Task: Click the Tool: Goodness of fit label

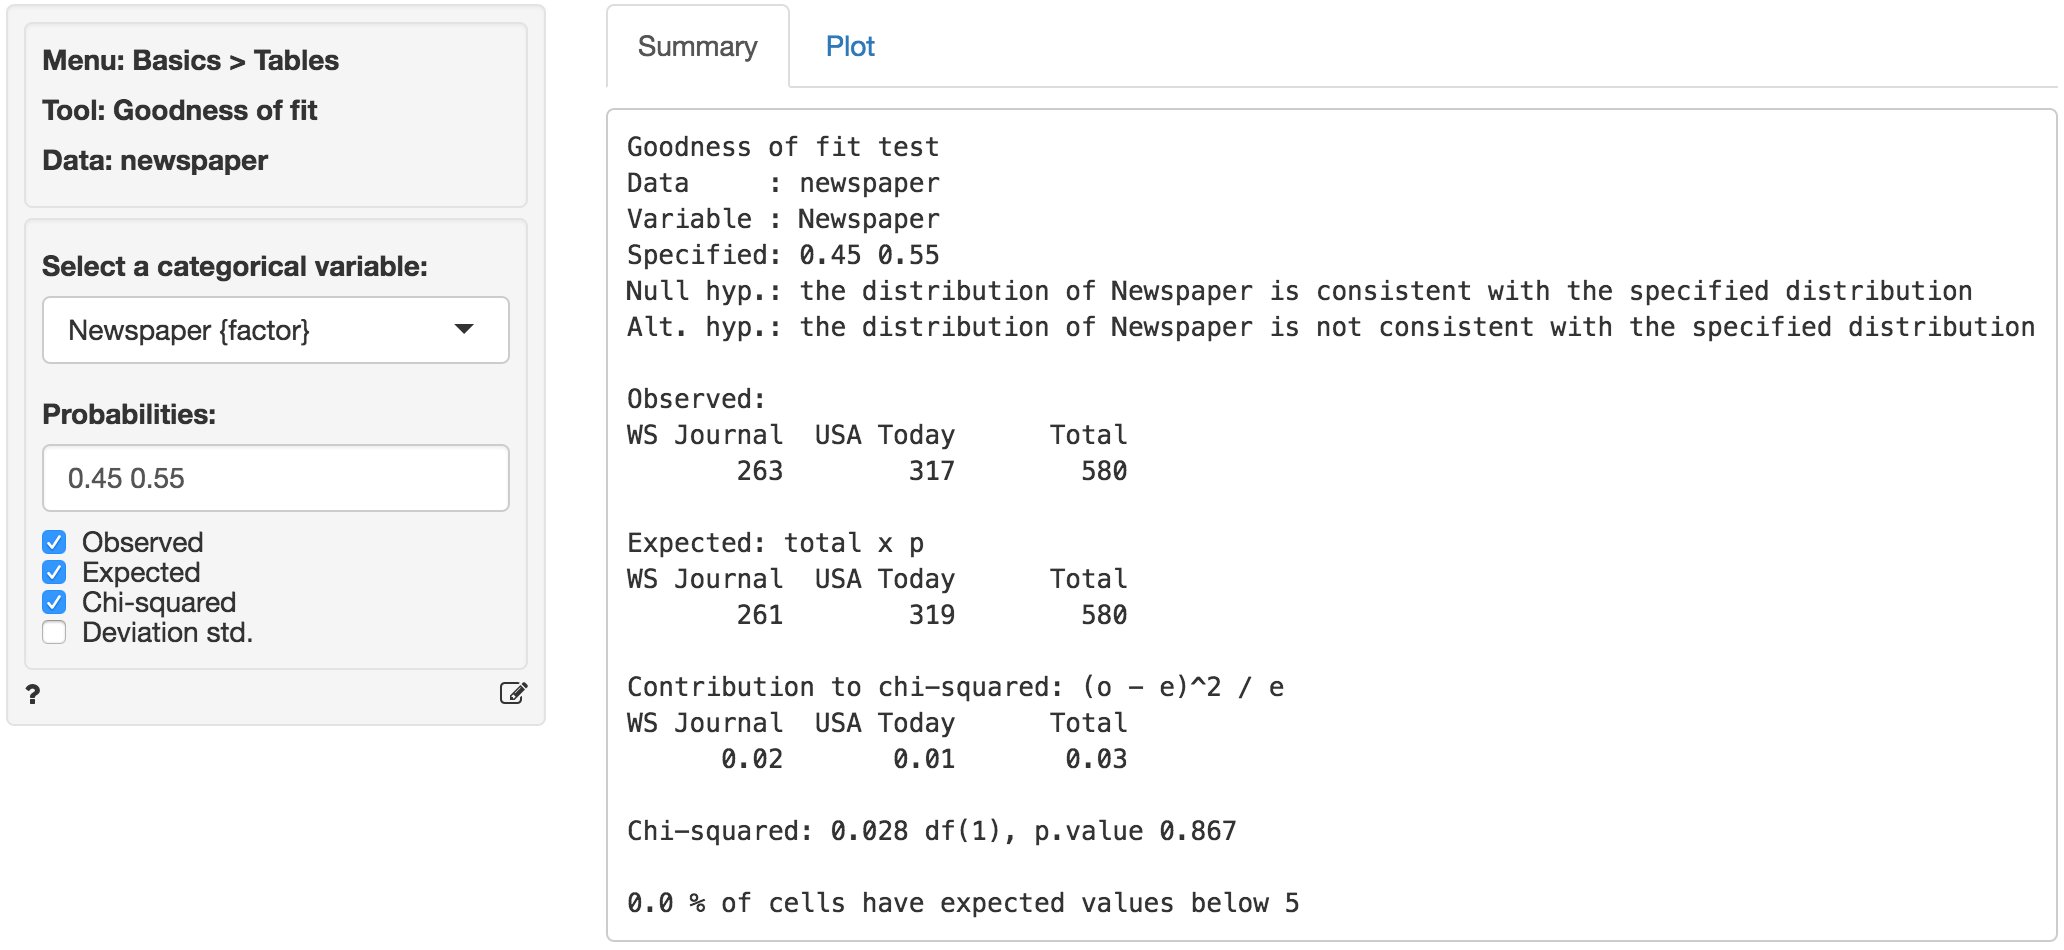Action: click(179, 110)
